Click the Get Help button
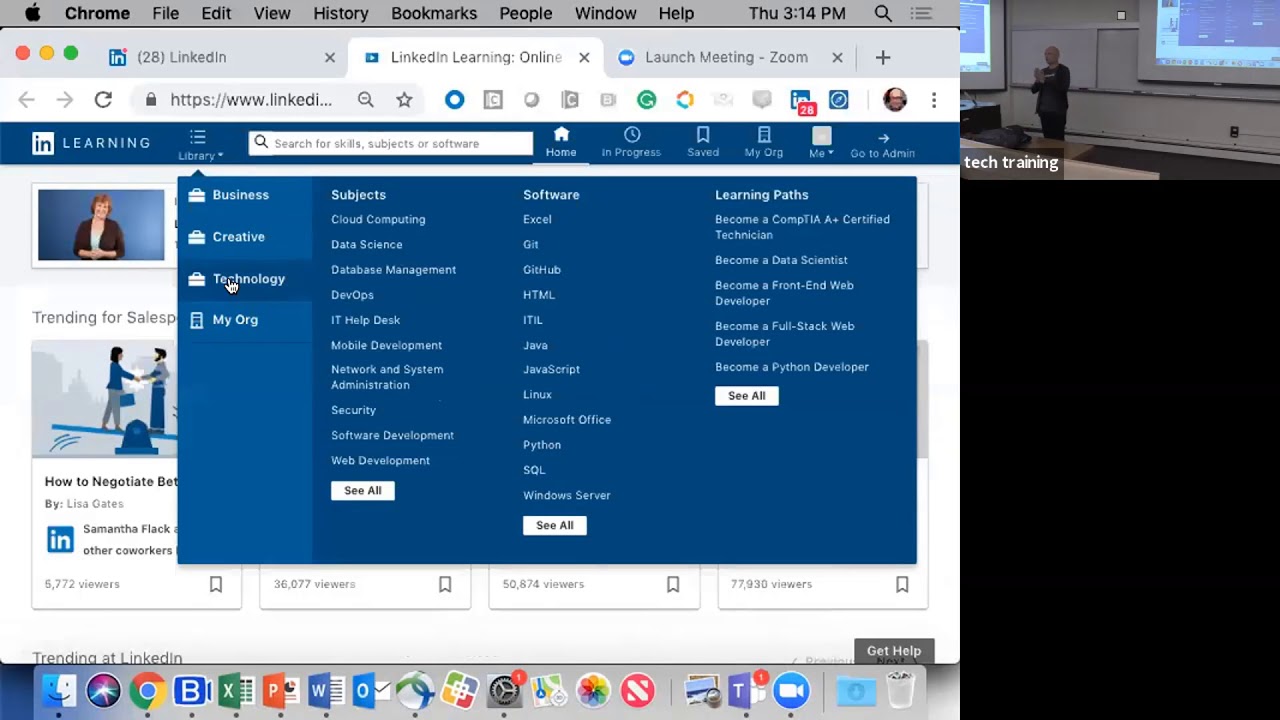 click(x=894, y=651)
